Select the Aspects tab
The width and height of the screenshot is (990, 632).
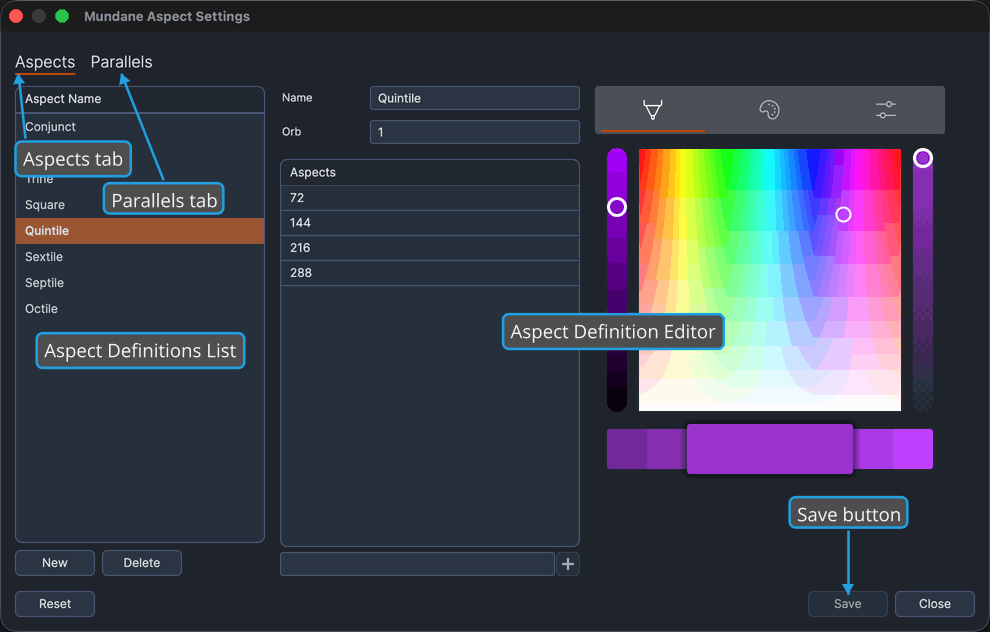(x=45, y=62)
